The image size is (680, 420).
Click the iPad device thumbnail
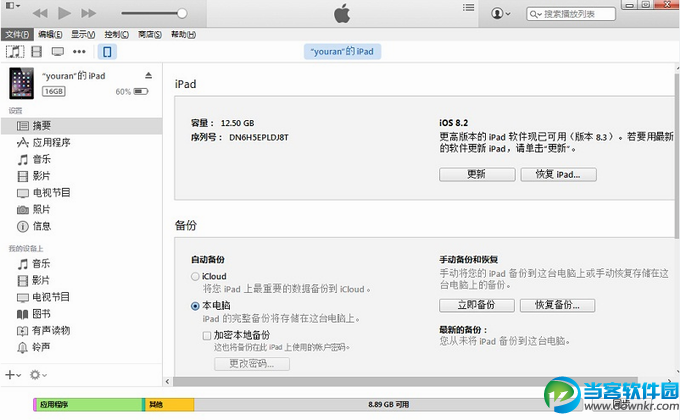[21, 82]
